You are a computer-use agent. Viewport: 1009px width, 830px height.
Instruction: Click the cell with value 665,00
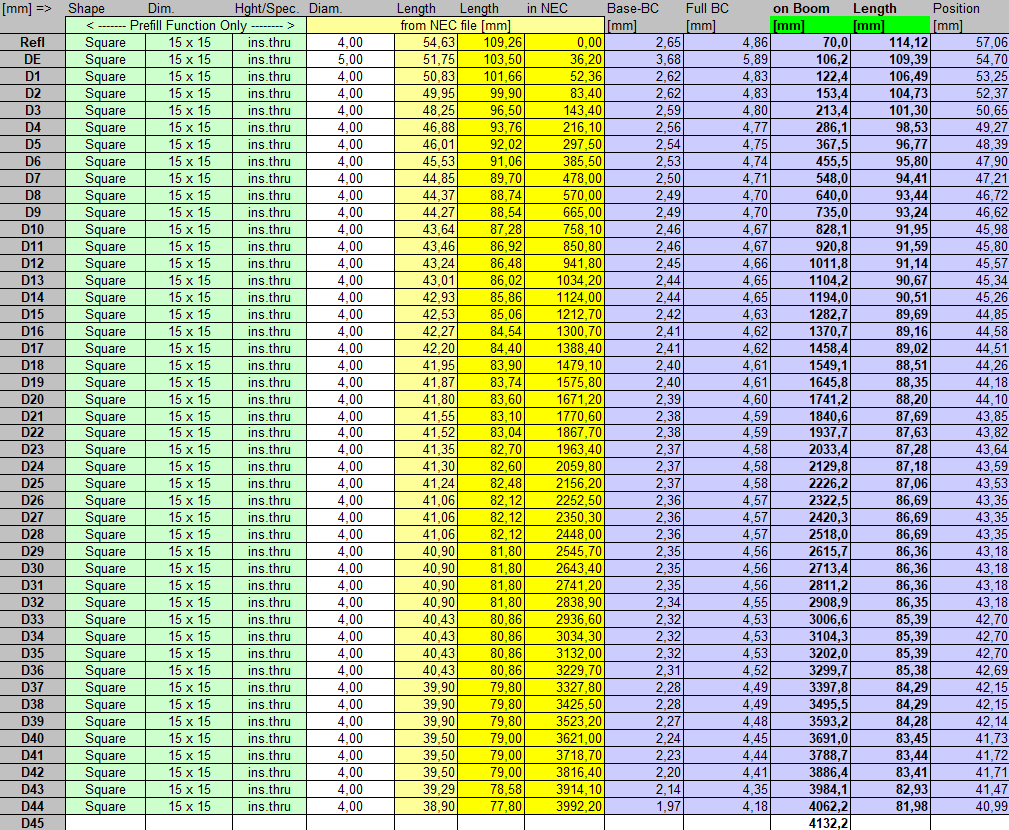(x=564, y=213)
